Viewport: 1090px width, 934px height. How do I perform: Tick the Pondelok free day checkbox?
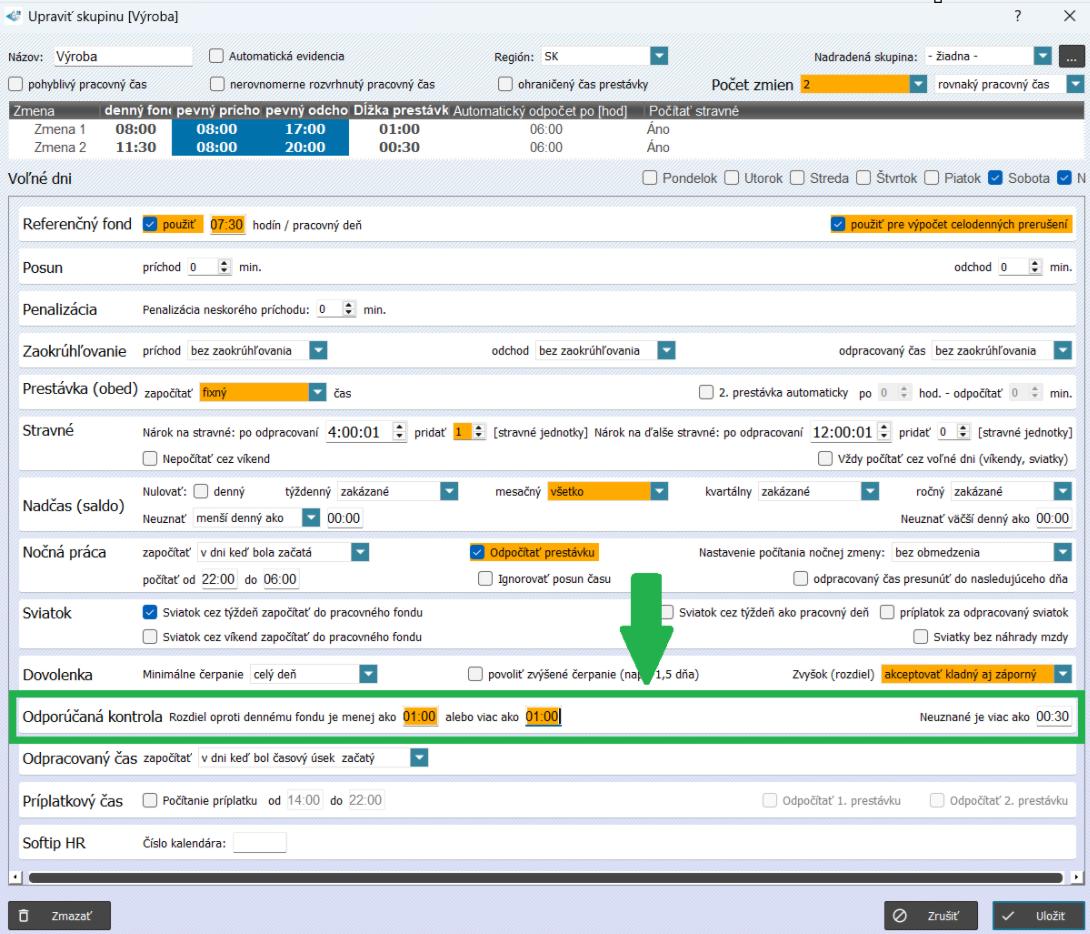coord(650,179)
